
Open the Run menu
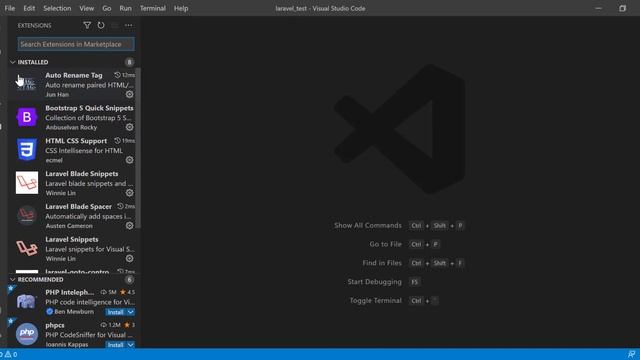coord(126,8)
